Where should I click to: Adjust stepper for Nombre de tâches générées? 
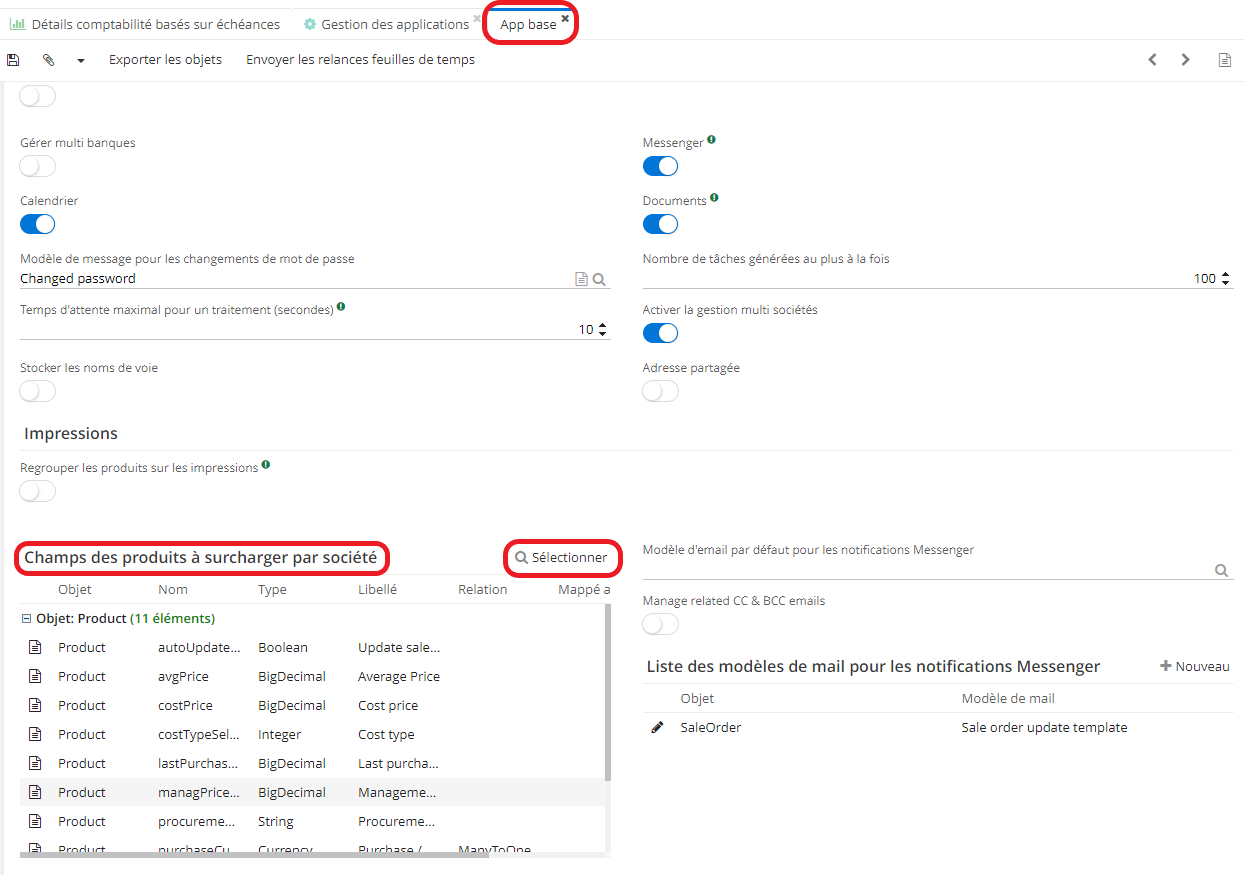coord(1226,279)
